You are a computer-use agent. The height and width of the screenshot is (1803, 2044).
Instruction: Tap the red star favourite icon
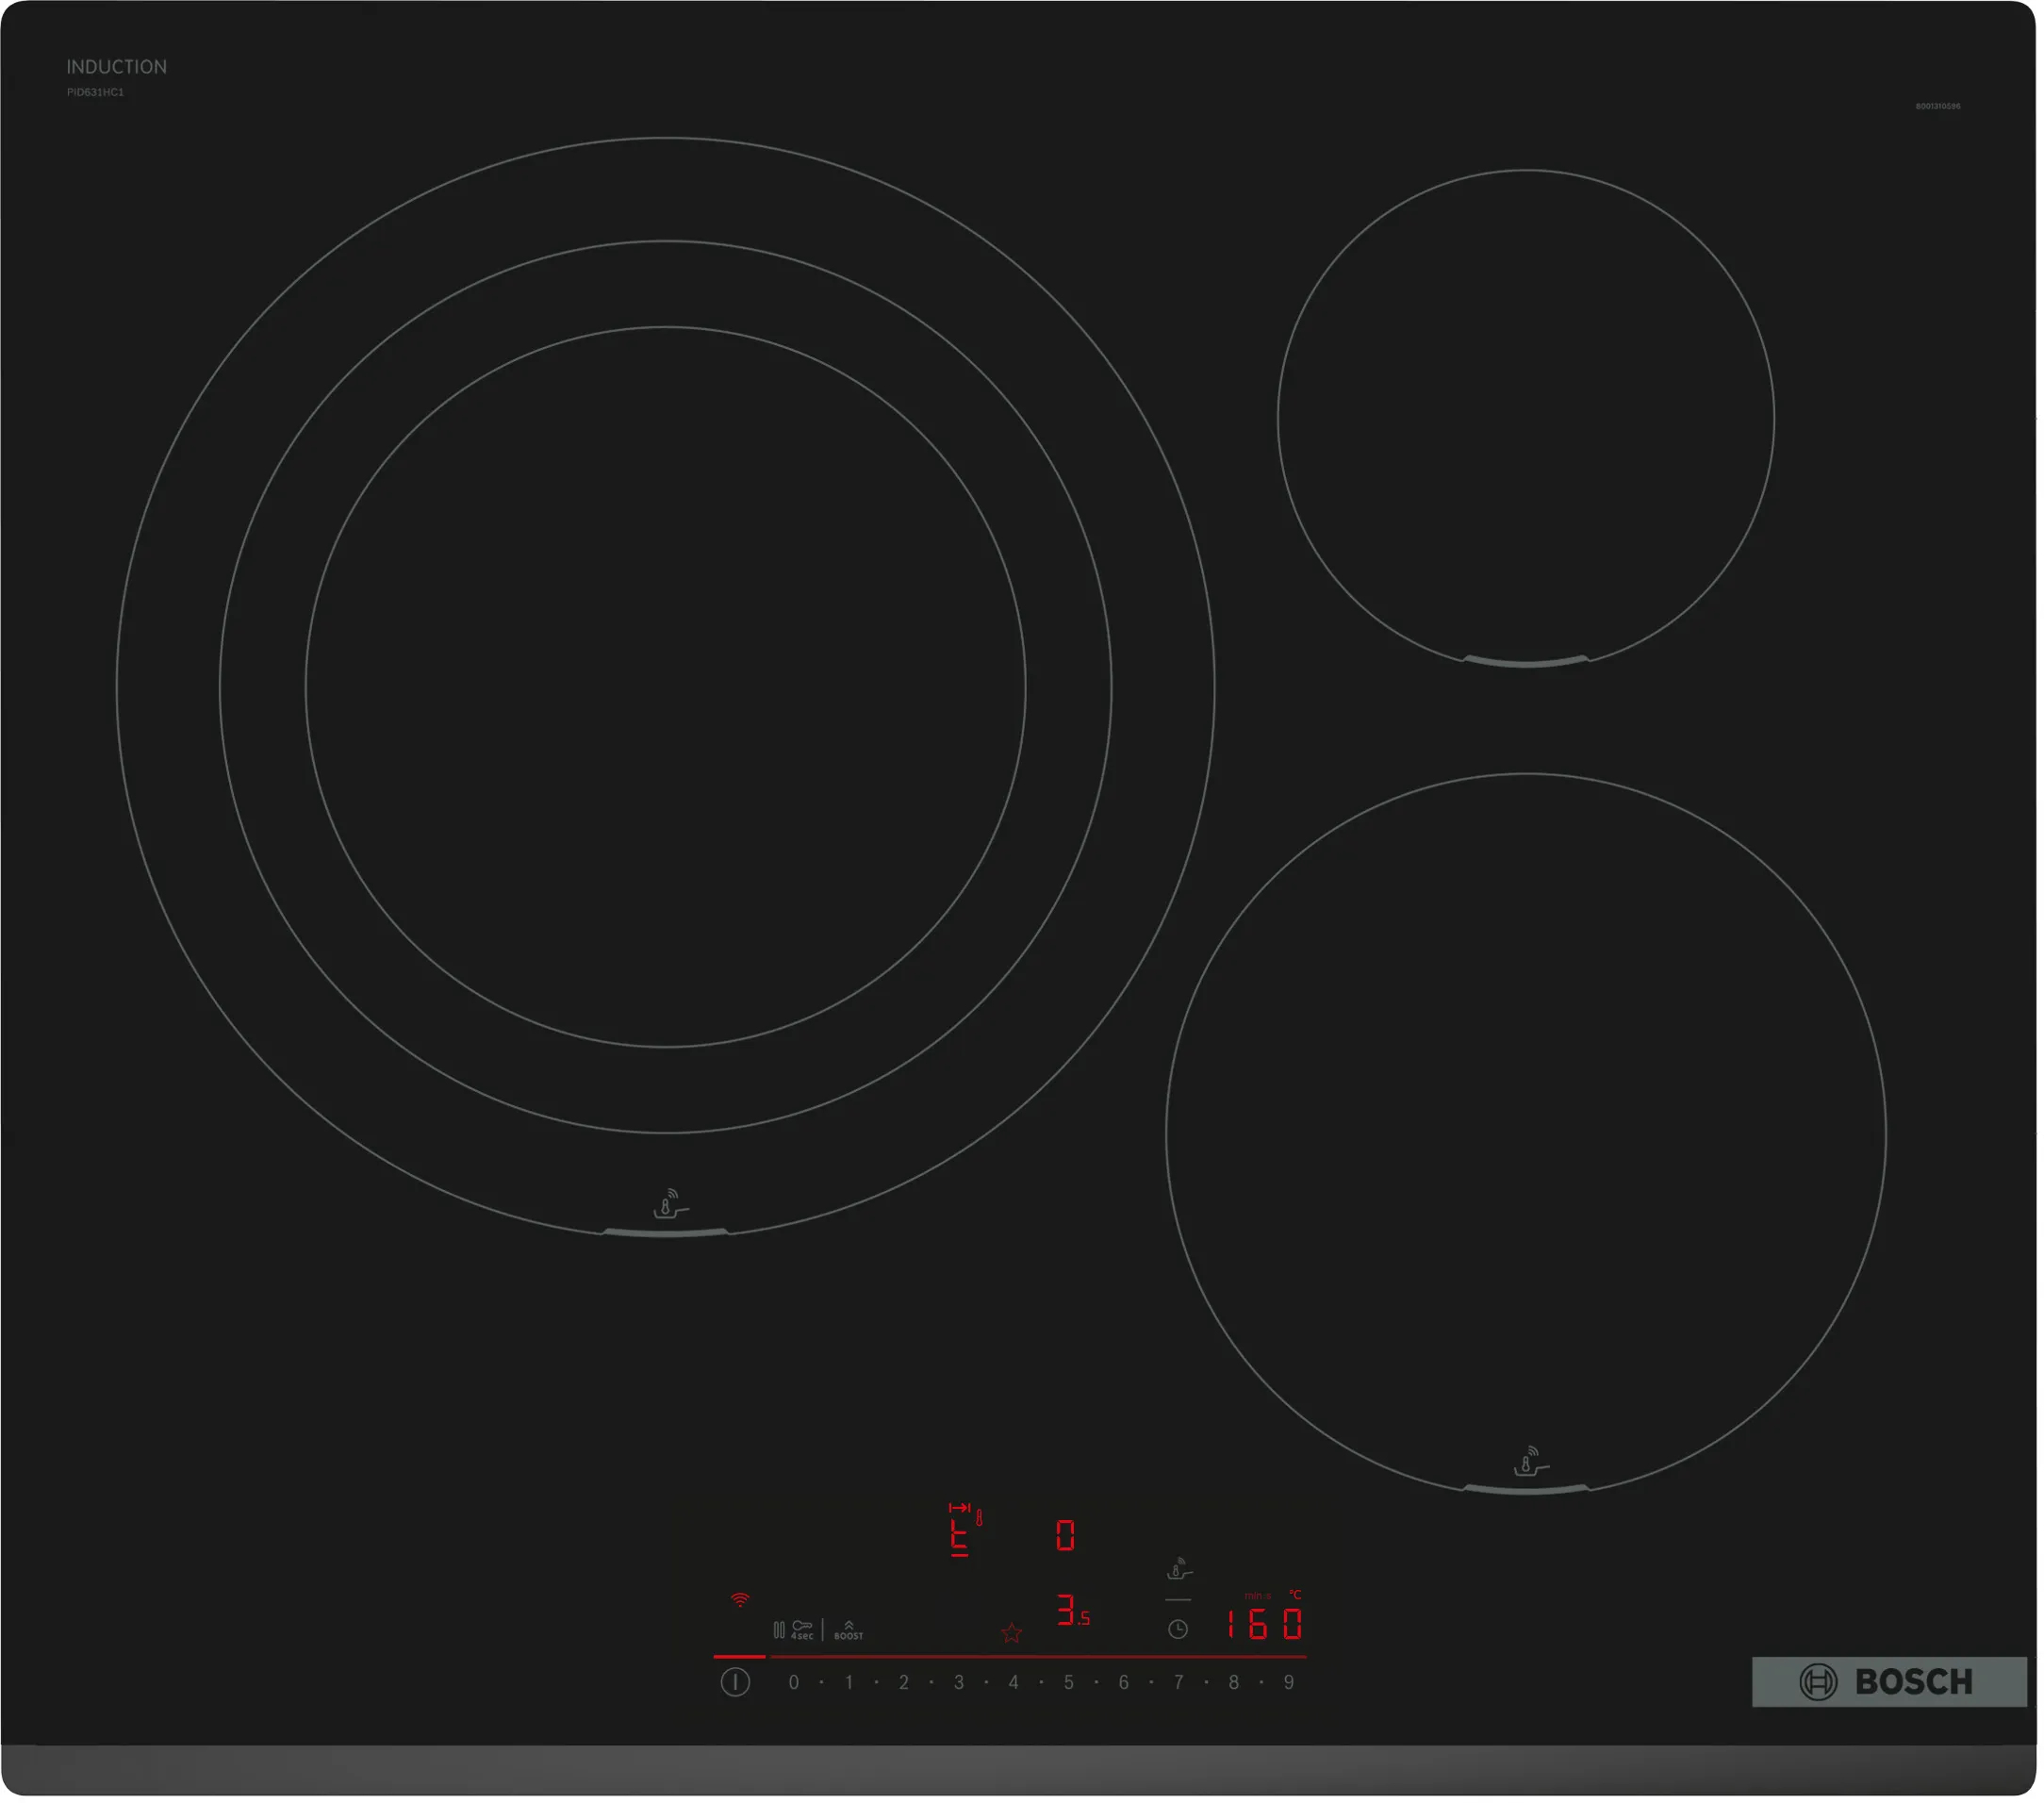pyautogui.click(x=1013, y=1634)
